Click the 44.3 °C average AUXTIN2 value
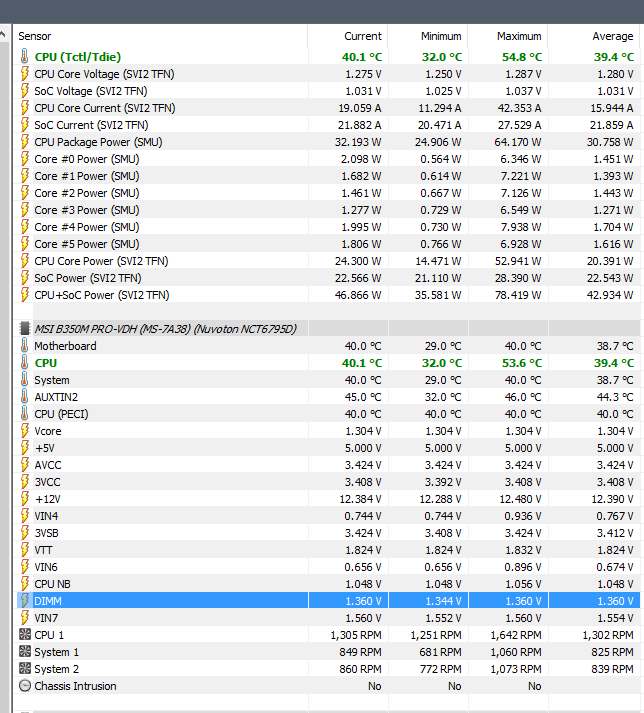 pos(615,397)
